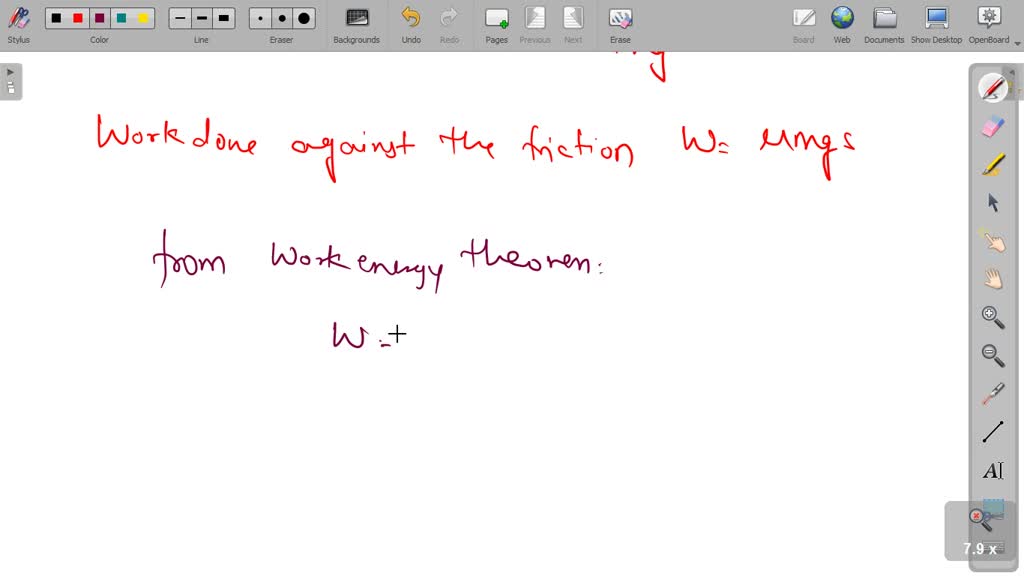Open the OpenBoard menu dropdown
The height and width of the screenshot is (576, 1024).
(988, 24)
